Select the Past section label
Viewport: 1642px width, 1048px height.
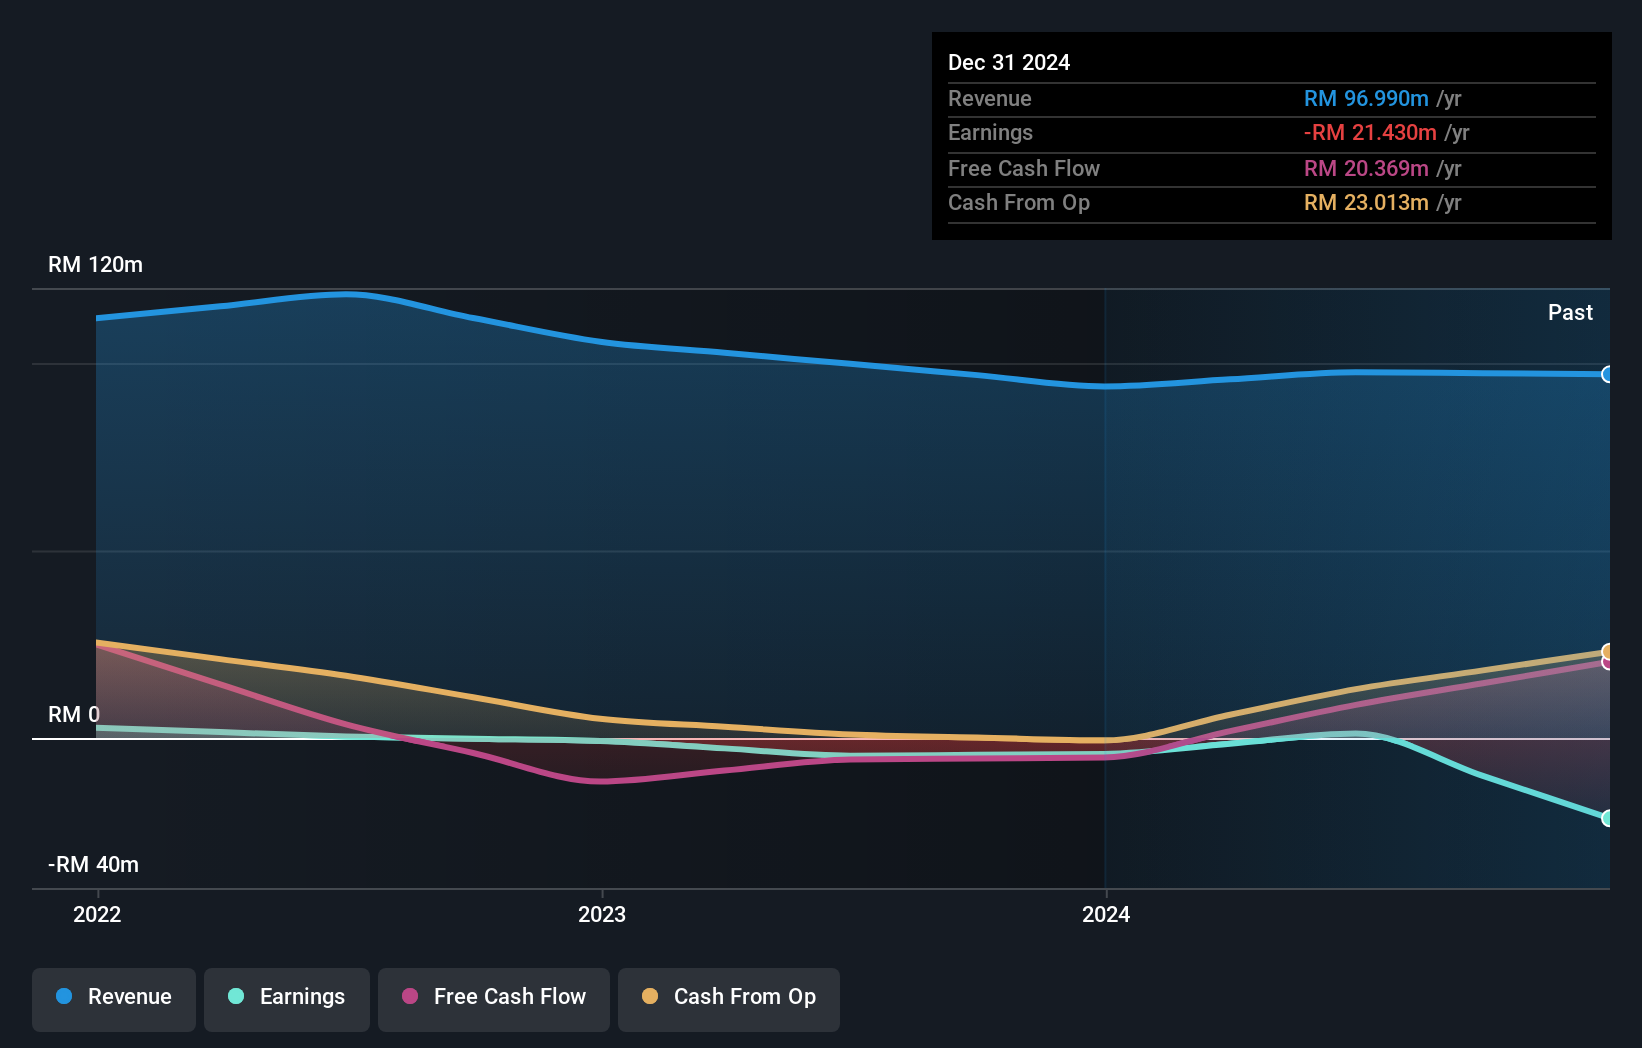[x=1570, y=312]
